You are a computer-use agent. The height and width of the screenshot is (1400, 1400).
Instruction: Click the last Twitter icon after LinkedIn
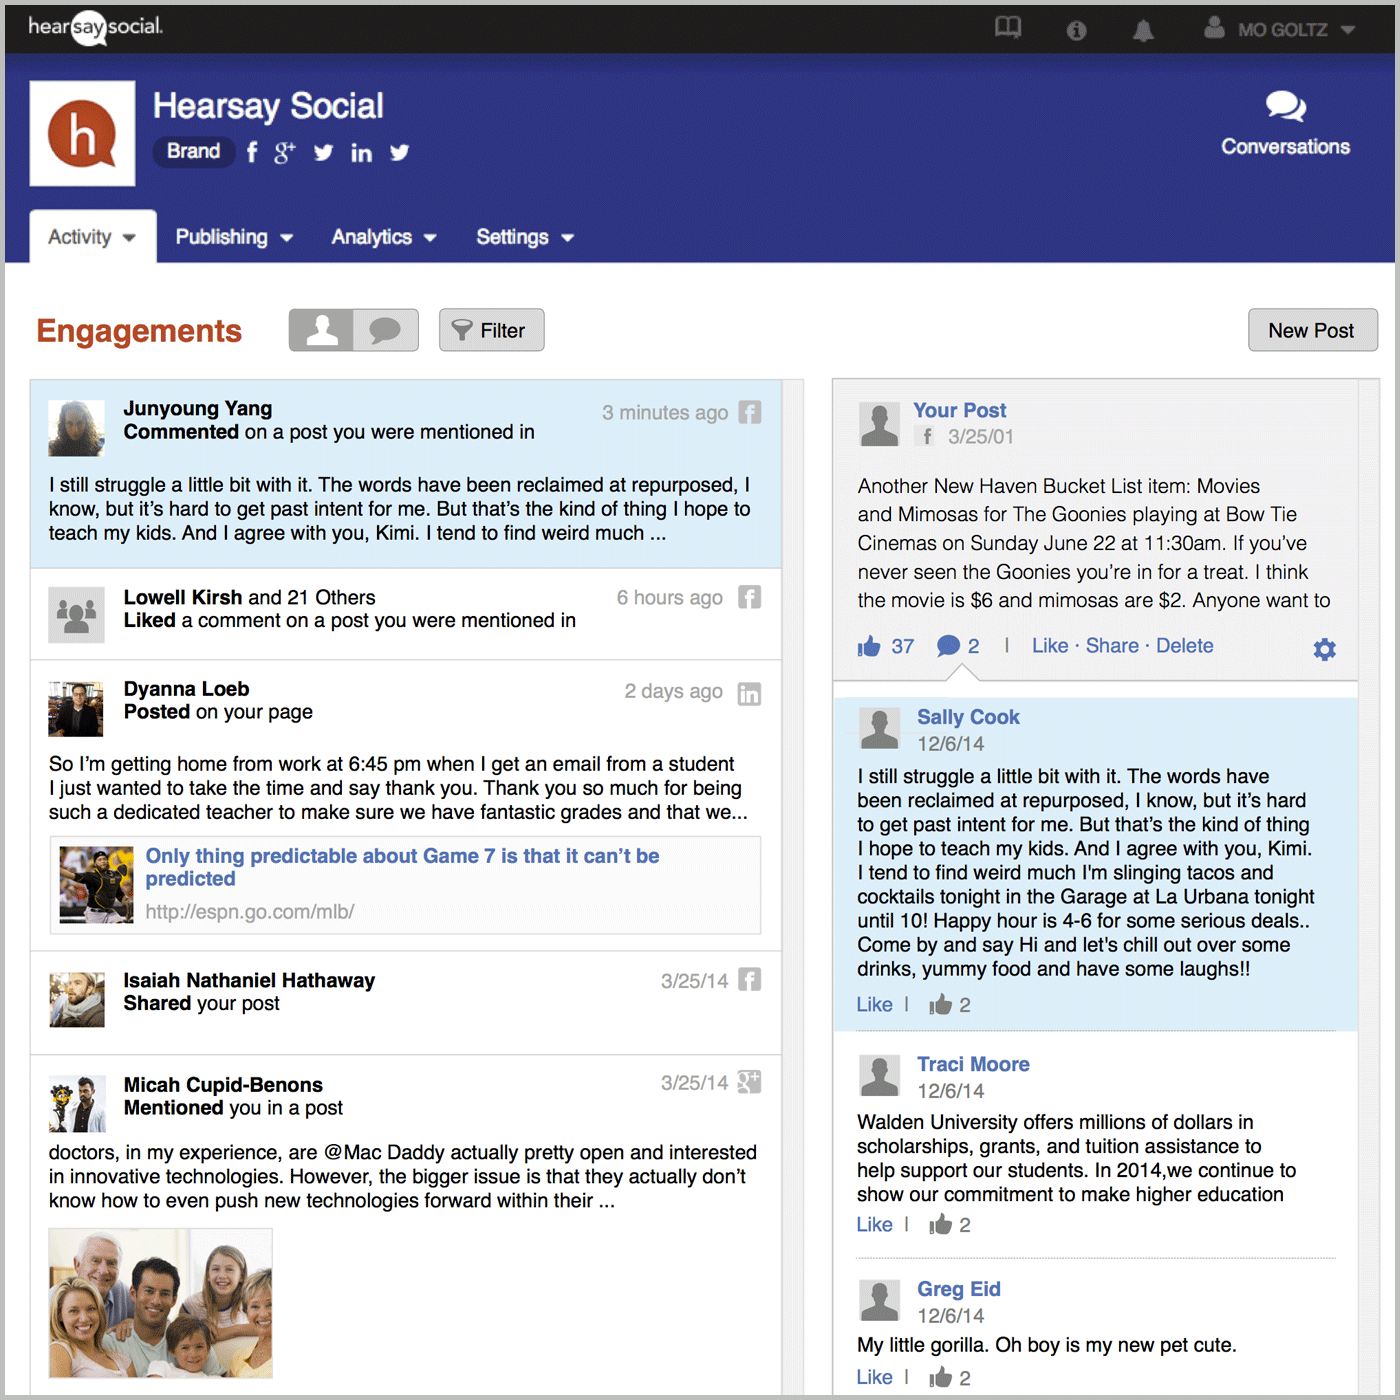(399, 152)
